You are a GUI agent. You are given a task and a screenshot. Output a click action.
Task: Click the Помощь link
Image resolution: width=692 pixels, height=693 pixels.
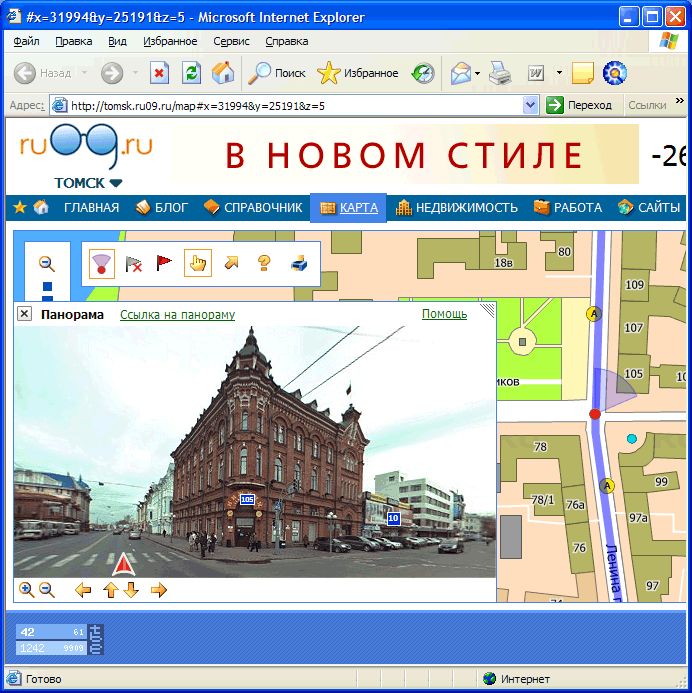444,314
